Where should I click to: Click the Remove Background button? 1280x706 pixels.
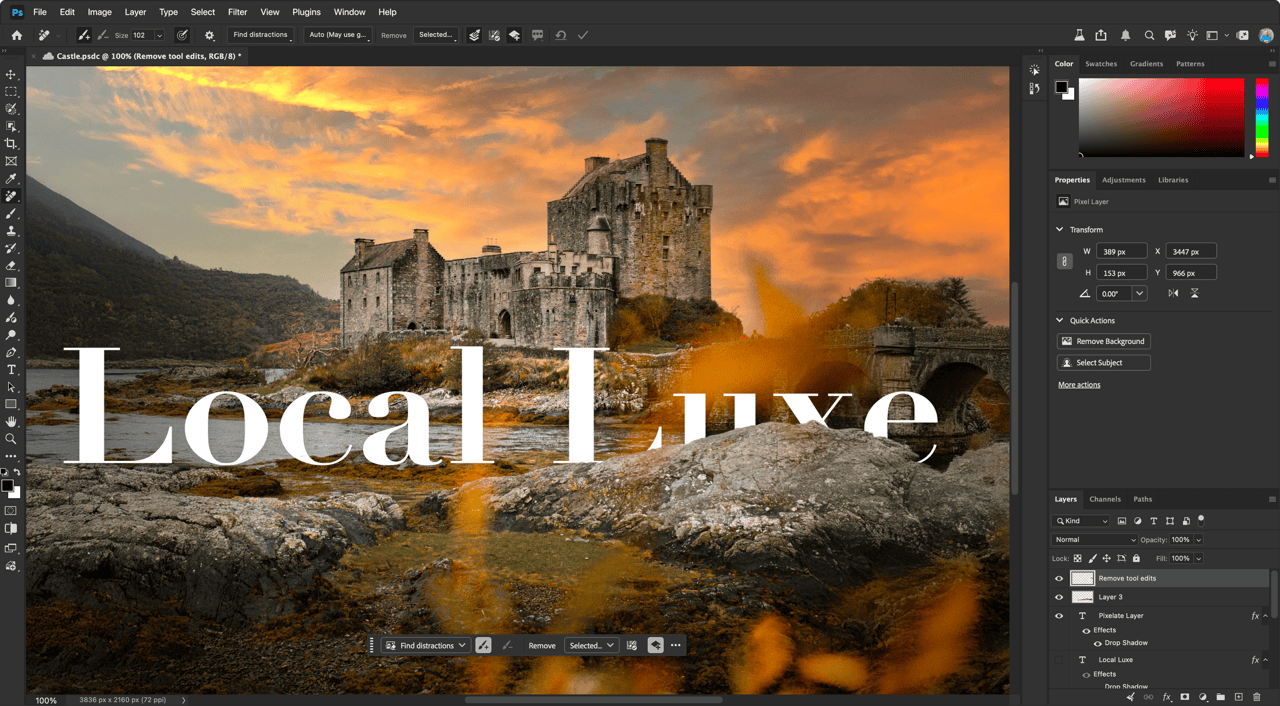(1104, 341)
